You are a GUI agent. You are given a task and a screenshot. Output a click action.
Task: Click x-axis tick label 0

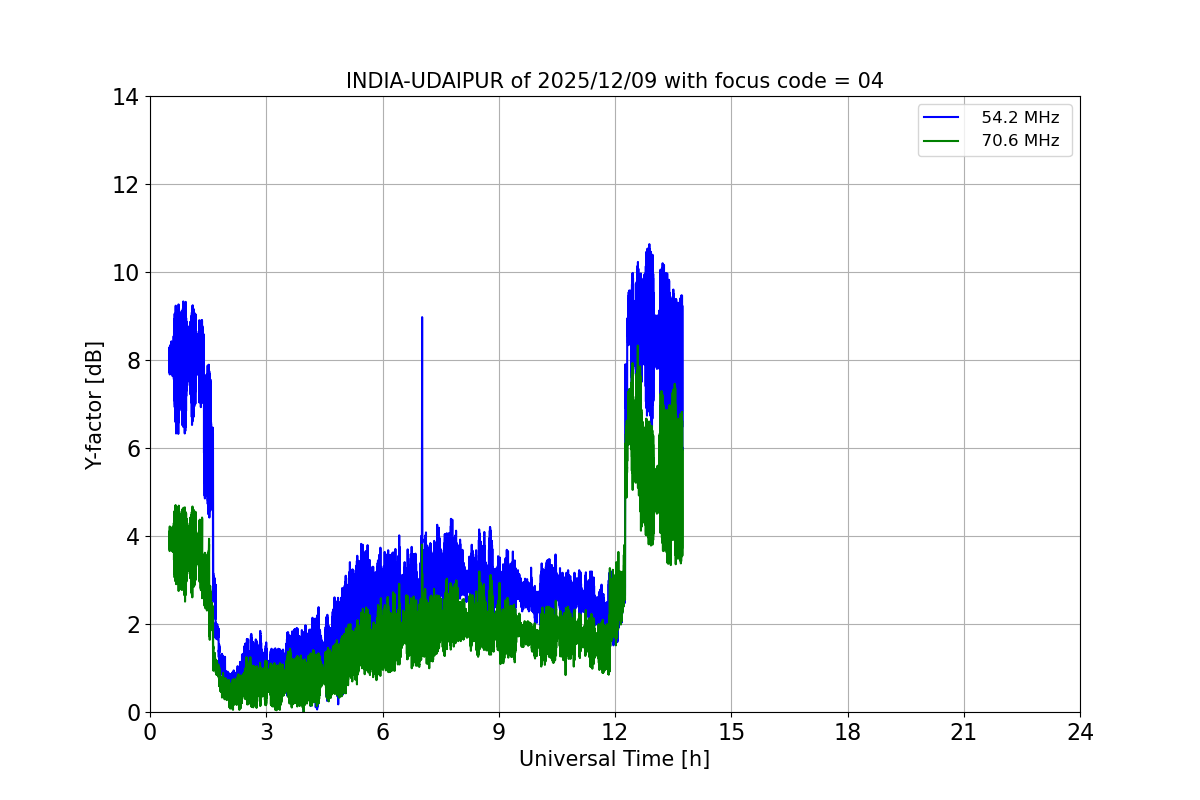coord(150,732)
